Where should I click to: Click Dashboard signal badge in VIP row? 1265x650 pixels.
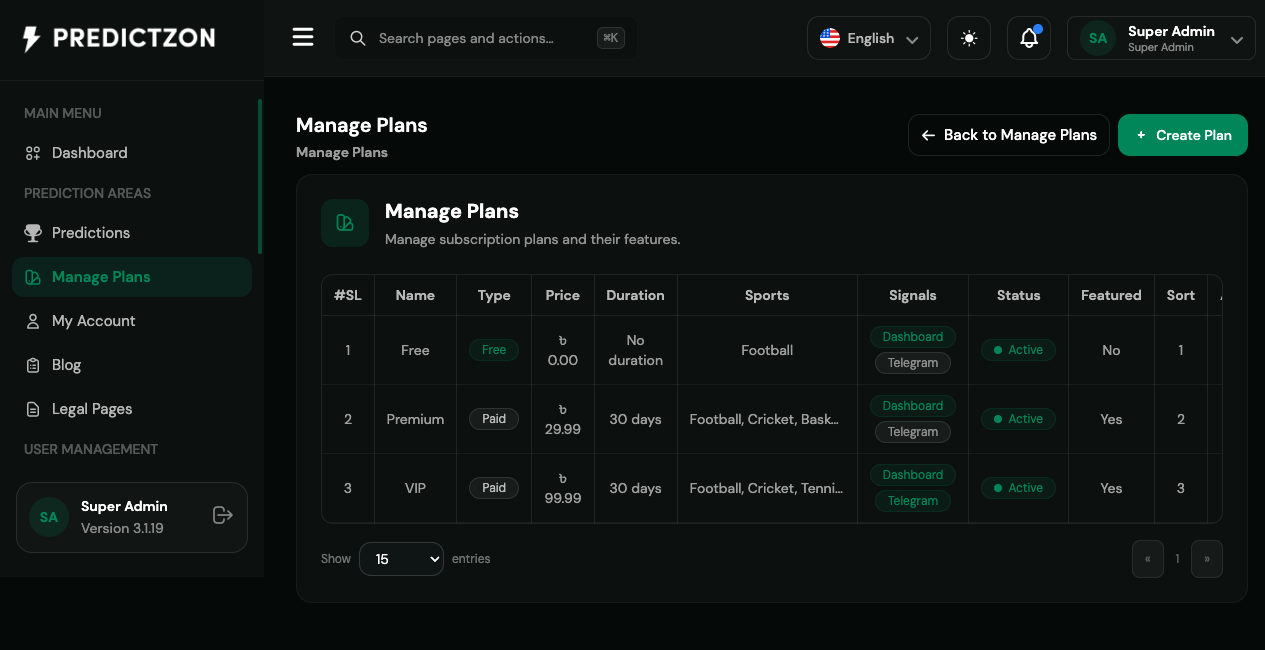pyautogui.click(x=913, y=475)
